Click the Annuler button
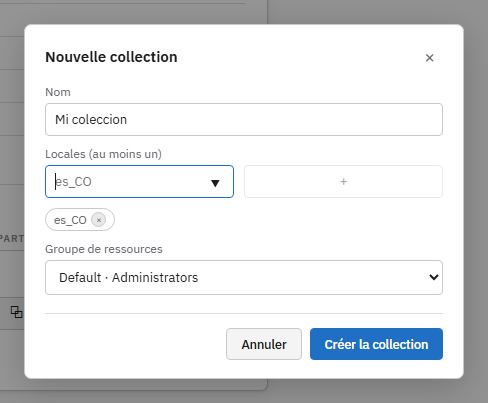 pos(264,344)
